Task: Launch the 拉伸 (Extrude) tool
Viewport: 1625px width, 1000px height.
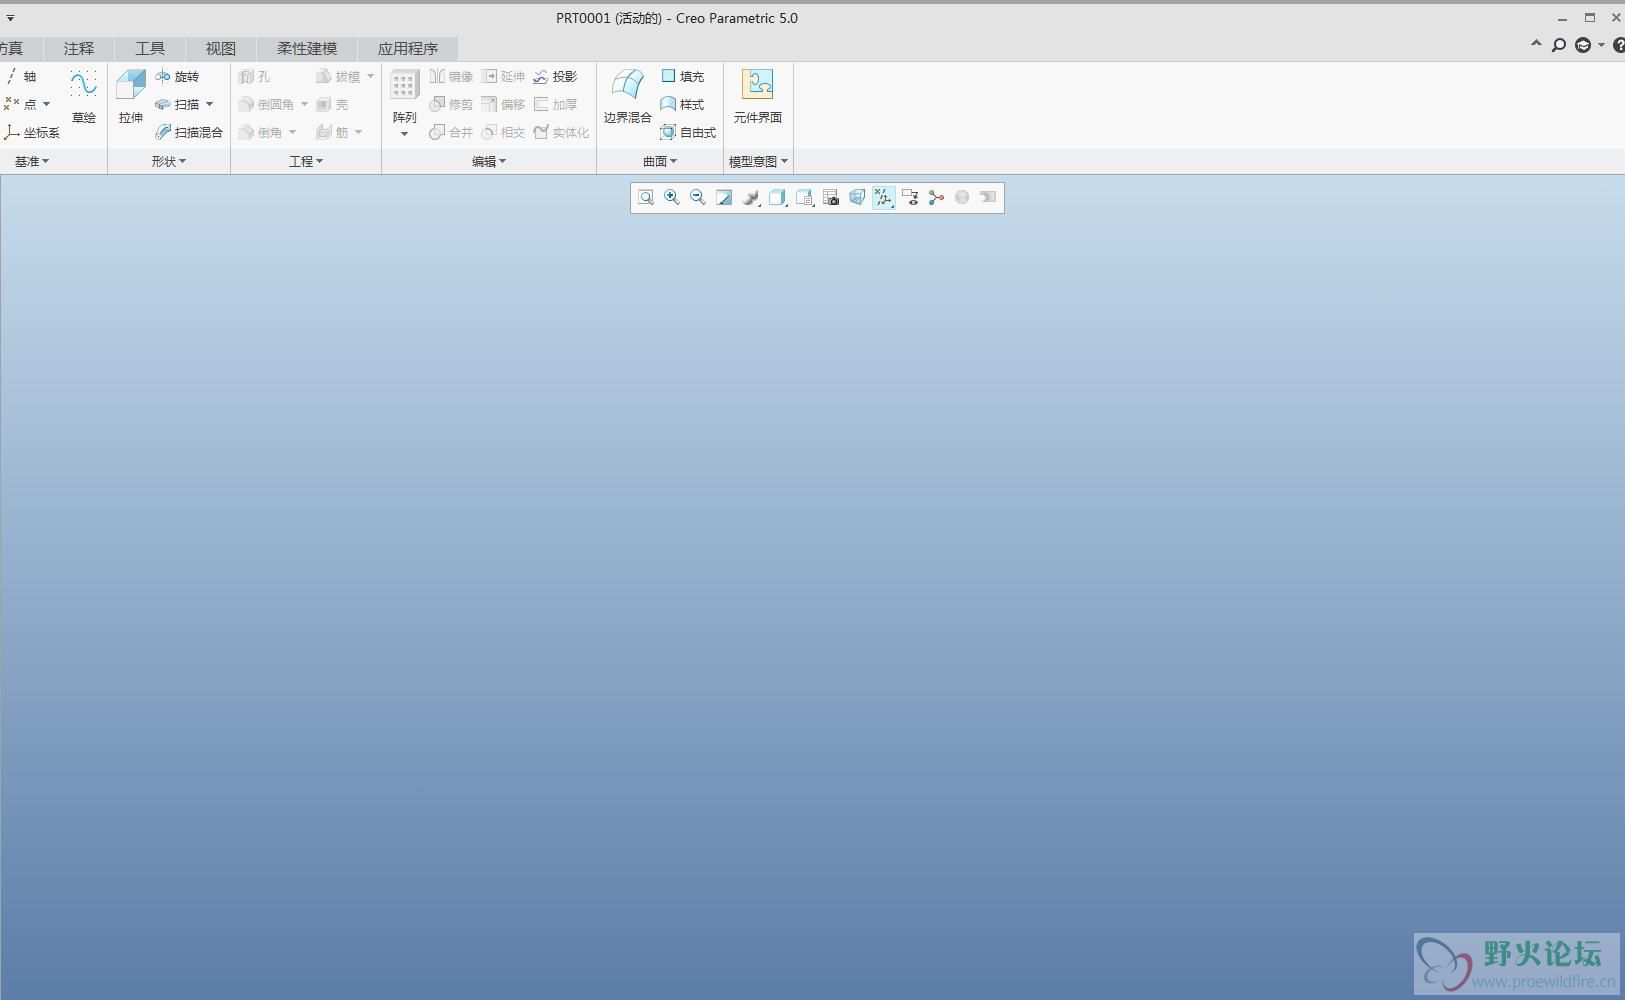Action: point(131,97)
